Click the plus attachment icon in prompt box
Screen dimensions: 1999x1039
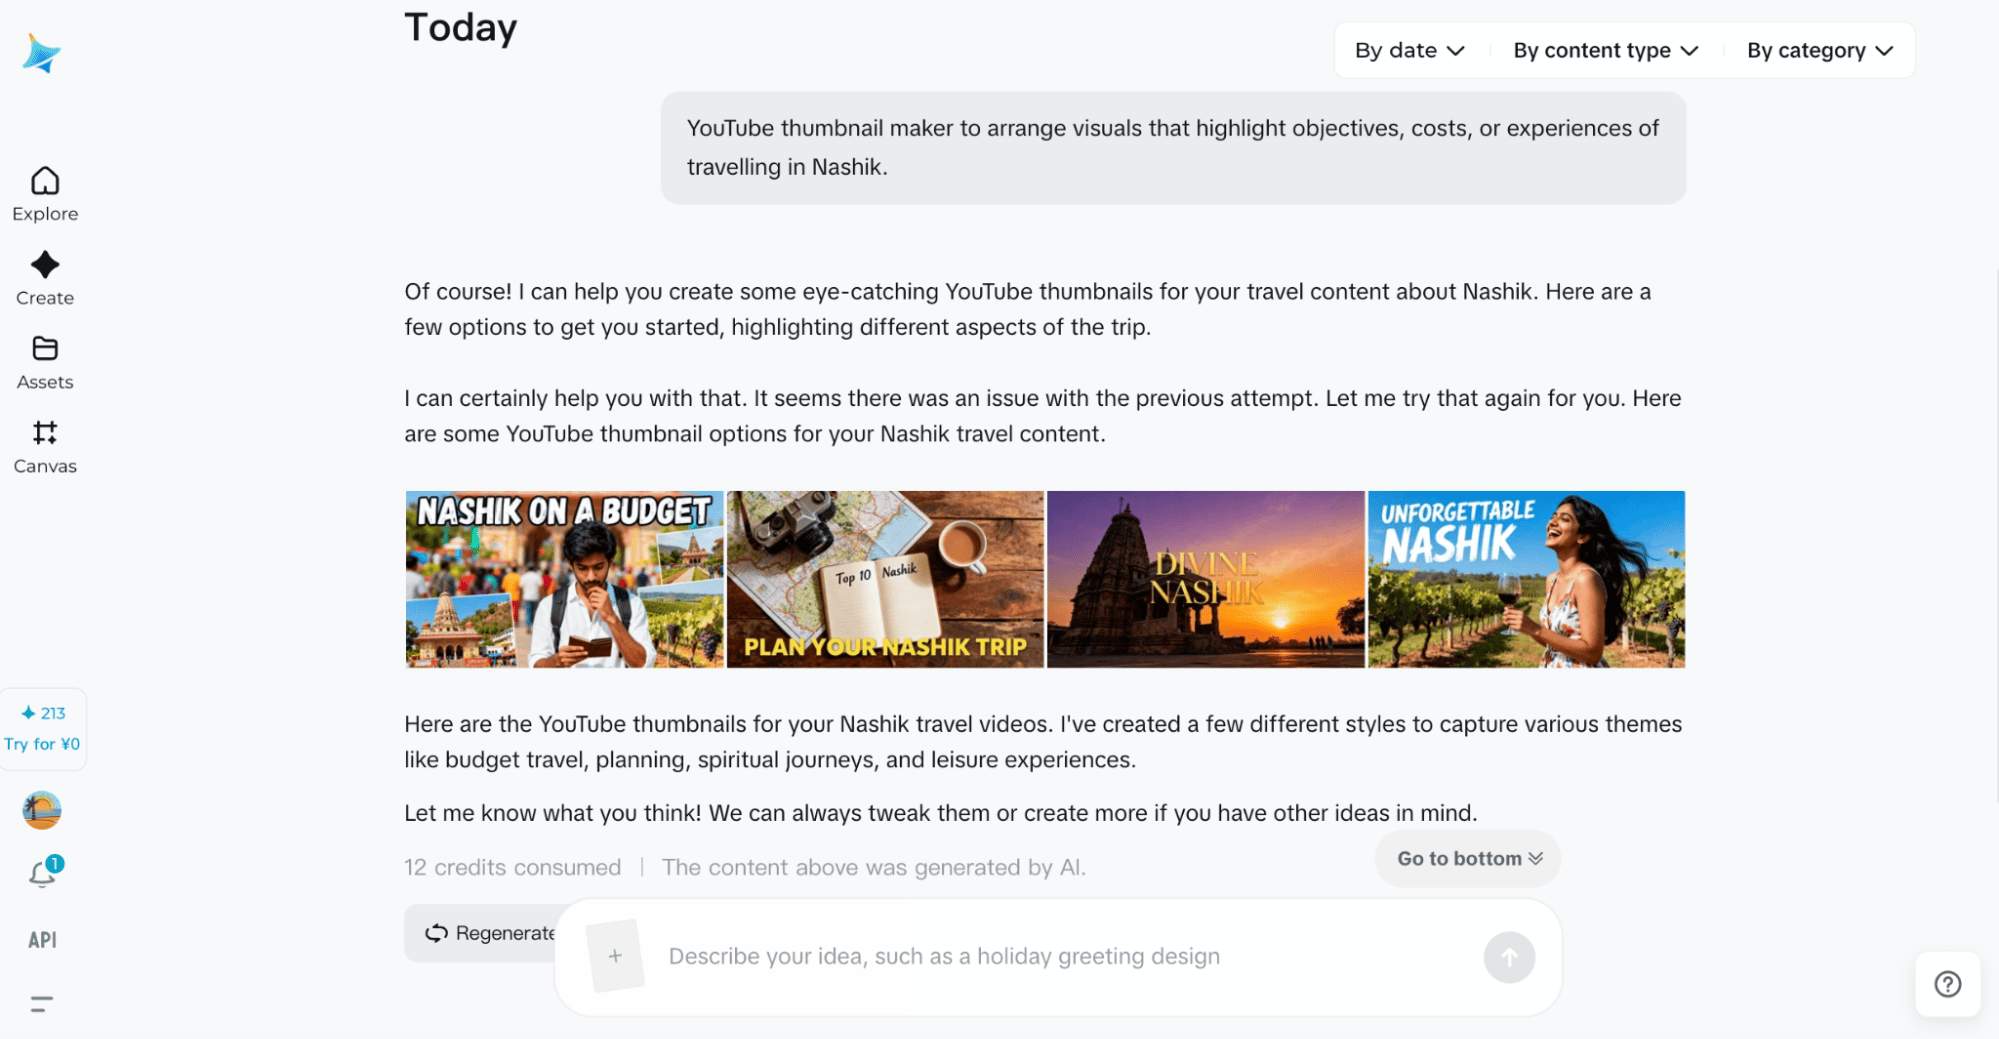coord(615,956)
